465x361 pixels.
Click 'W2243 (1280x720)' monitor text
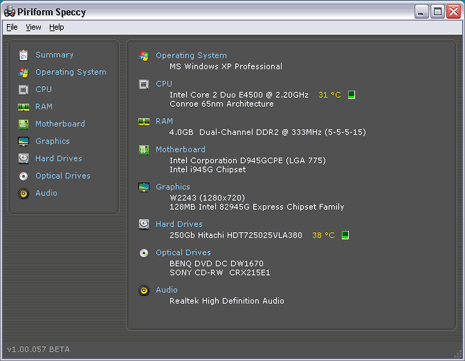click(207, 198)
